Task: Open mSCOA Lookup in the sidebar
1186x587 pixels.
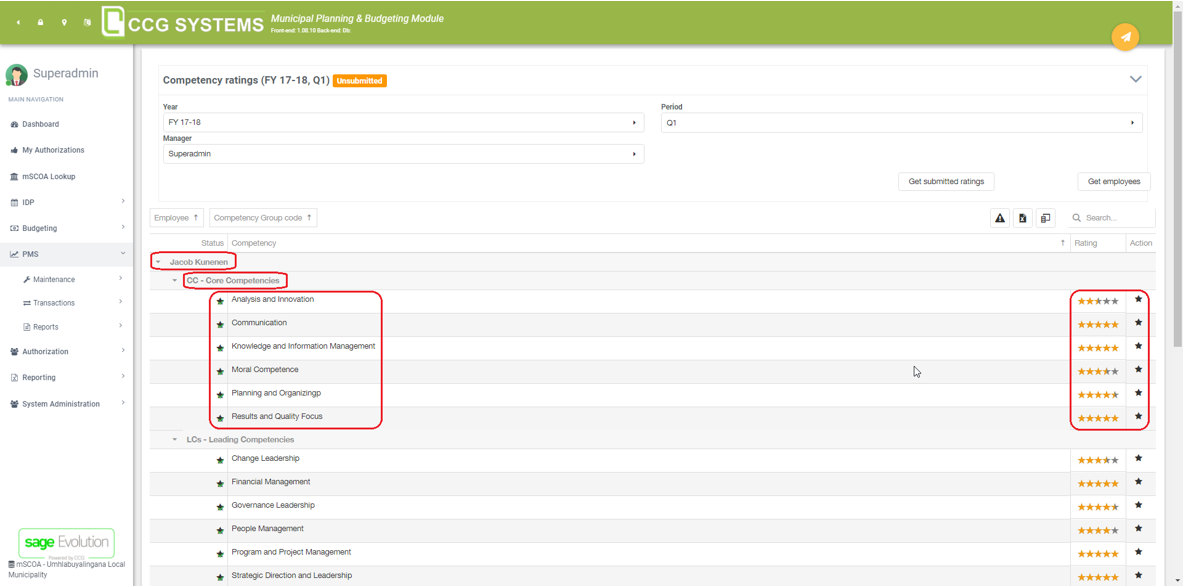Action: click(x=48, y=176)
